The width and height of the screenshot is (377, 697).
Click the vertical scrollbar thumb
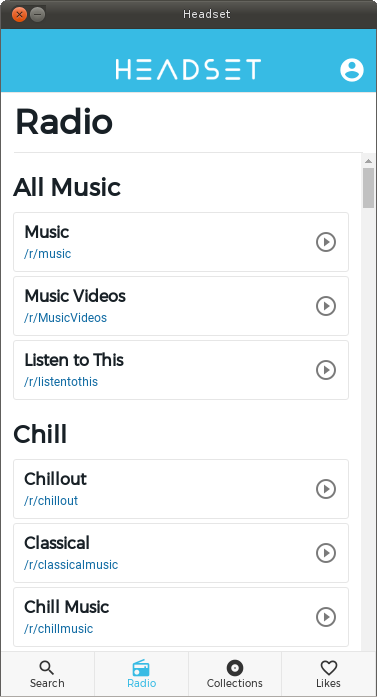[369, 188]
